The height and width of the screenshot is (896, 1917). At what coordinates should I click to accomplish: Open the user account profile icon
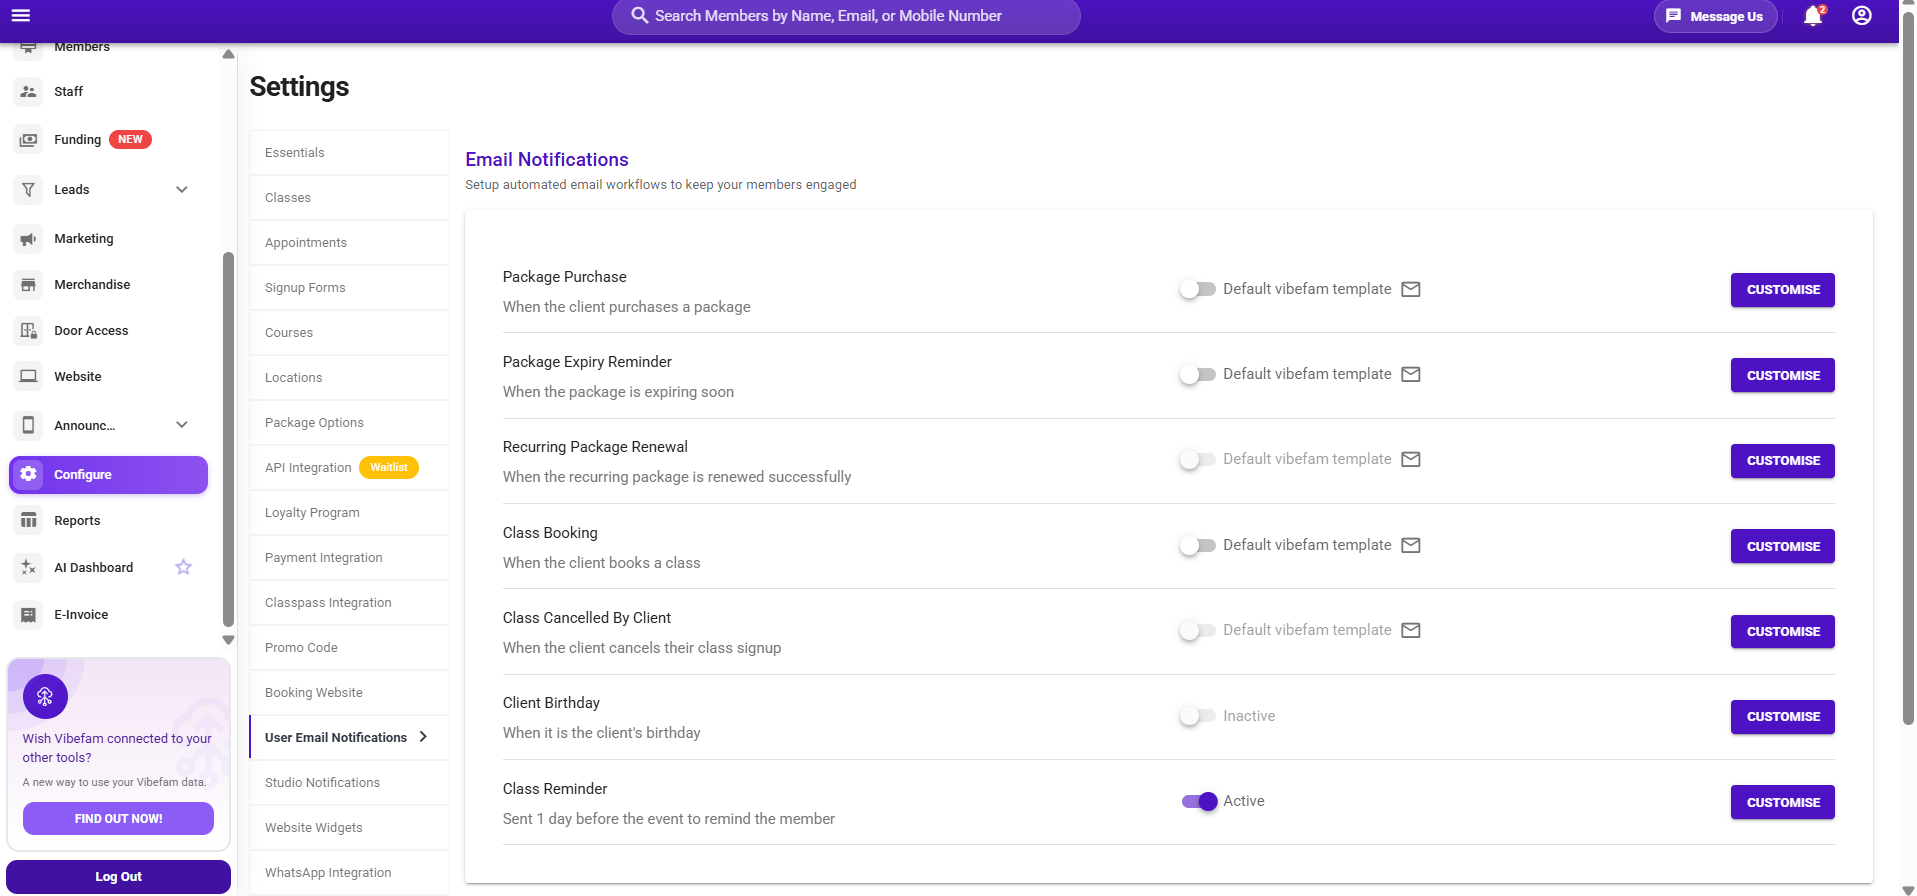coord(1862,16)
